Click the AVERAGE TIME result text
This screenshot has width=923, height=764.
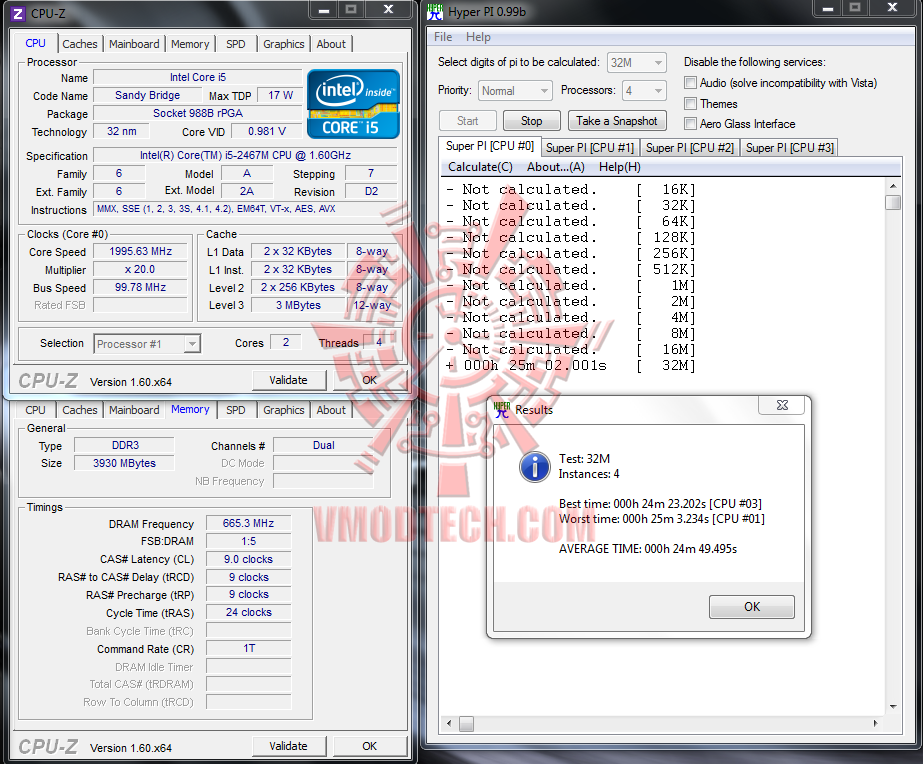point(648,549)
